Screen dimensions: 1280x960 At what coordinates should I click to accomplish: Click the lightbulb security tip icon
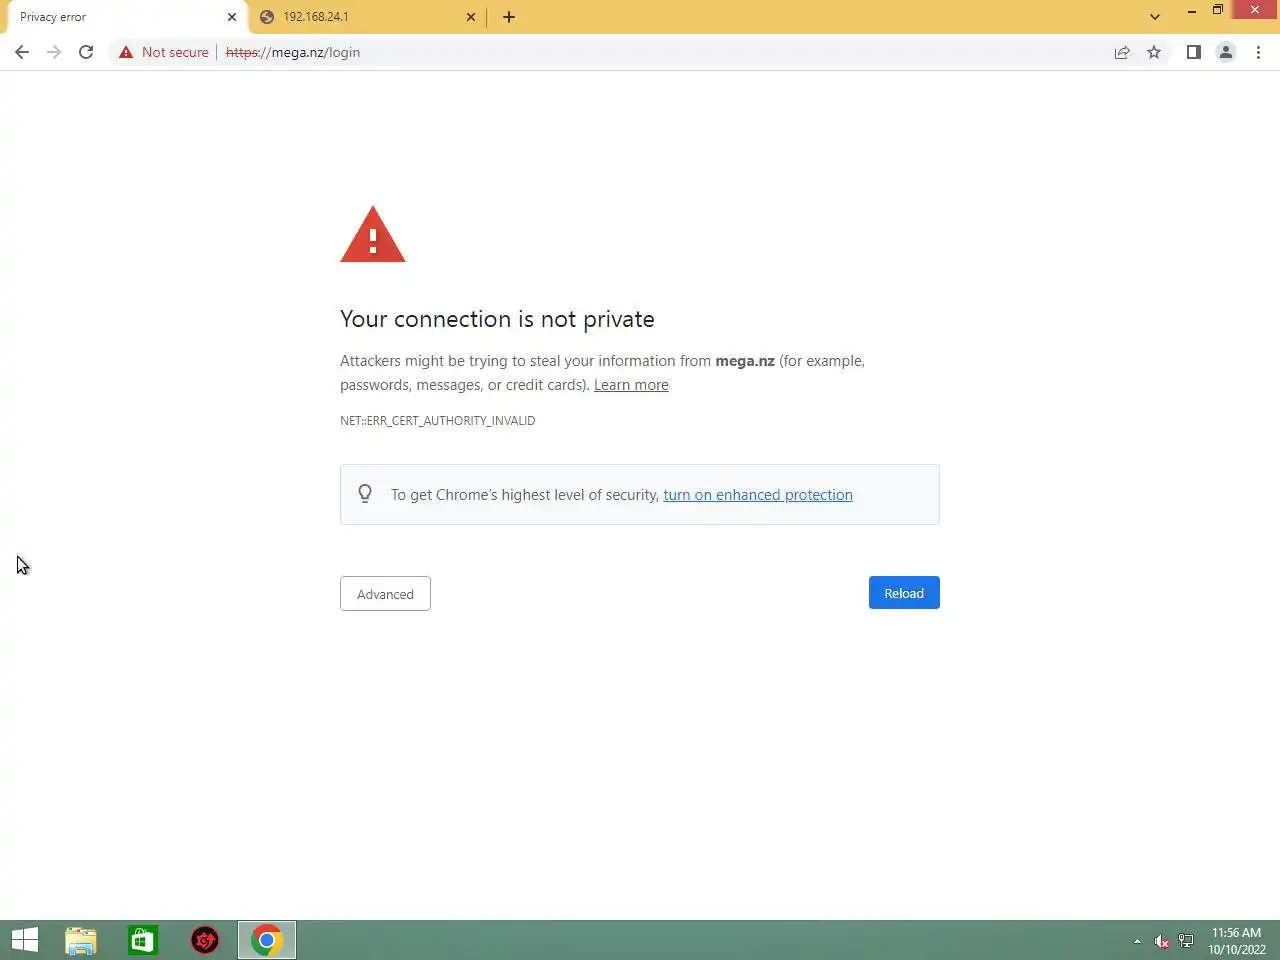[365, 494]
